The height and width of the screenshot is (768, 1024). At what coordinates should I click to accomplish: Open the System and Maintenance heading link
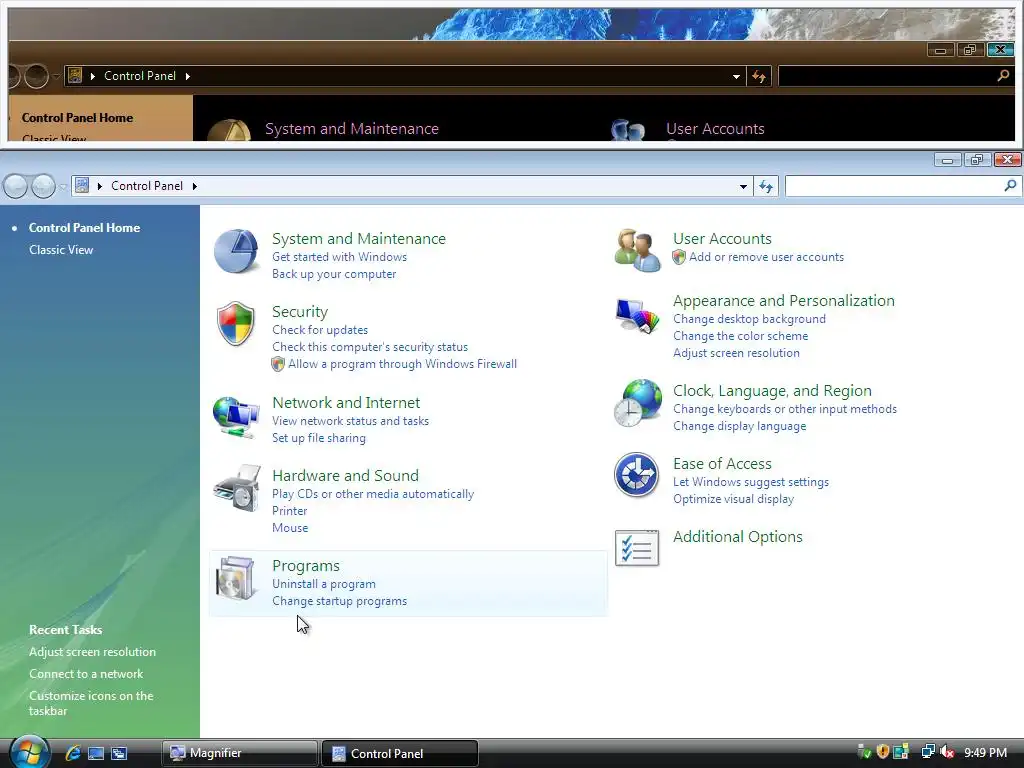point(359,239)
